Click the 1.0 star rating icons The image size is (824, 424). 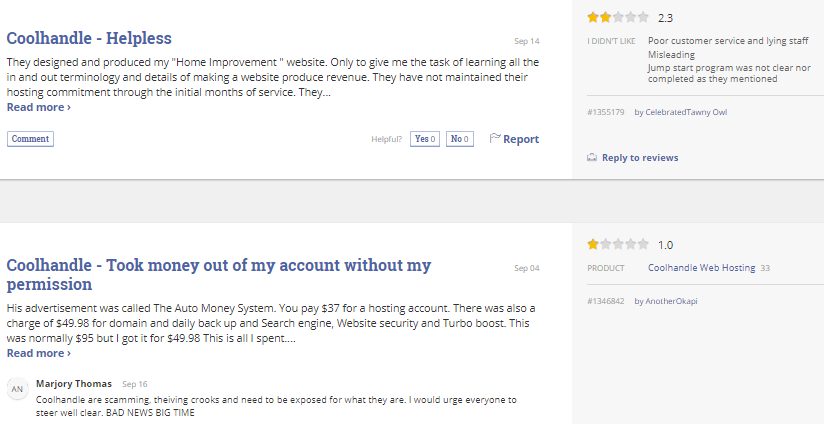pos(618,244)
